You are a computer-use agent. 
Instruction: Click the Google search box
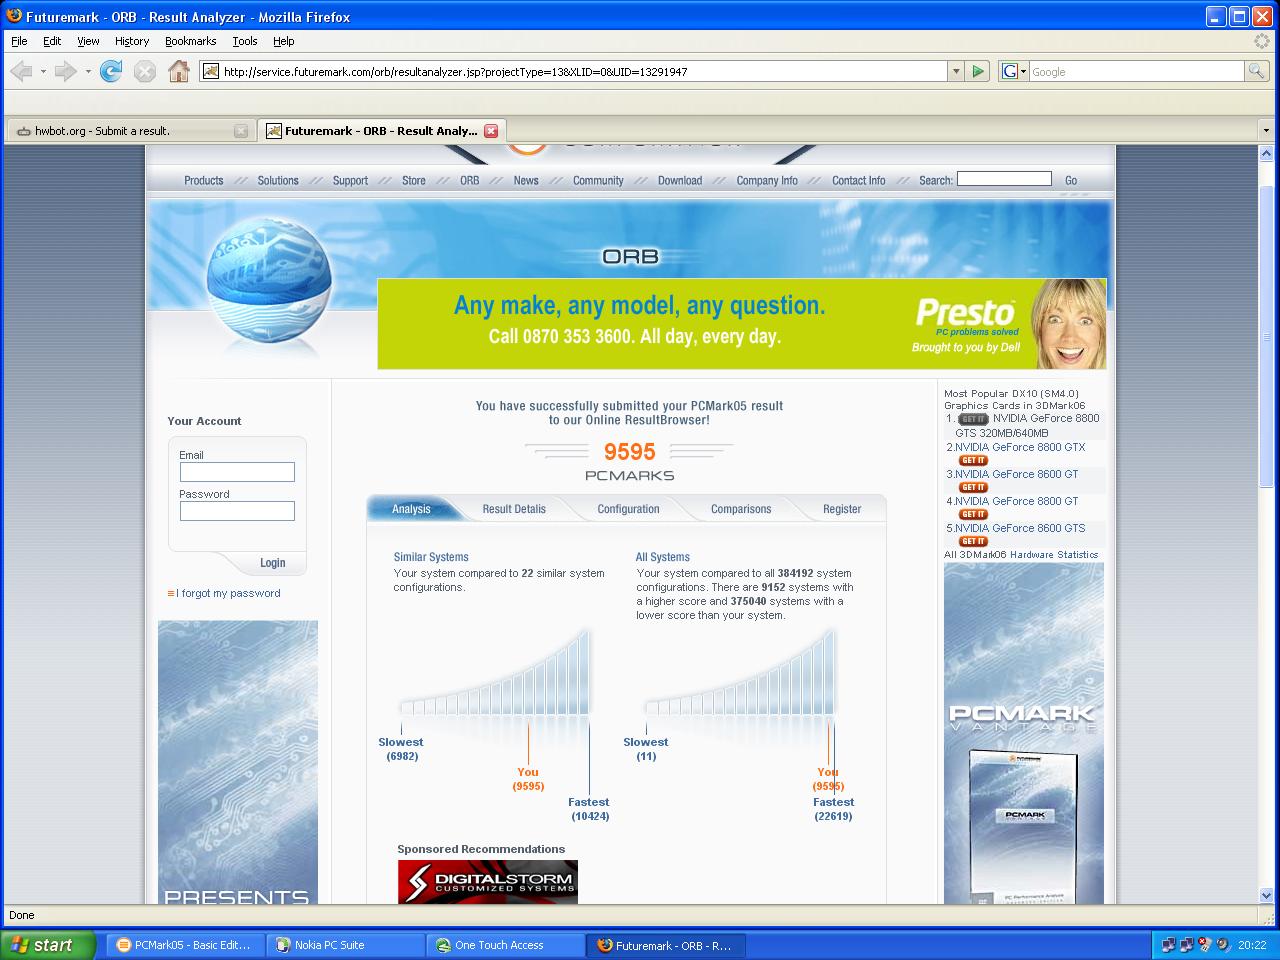point(1136,71)
